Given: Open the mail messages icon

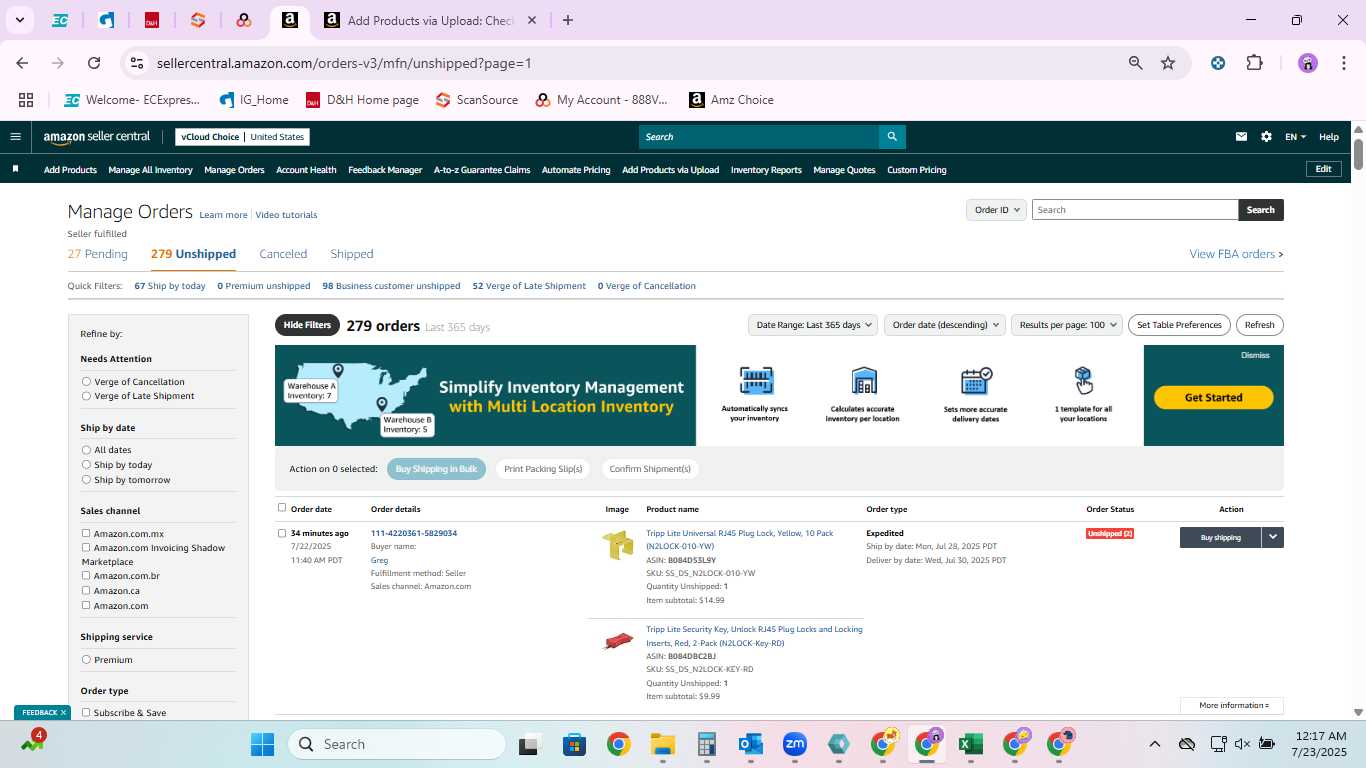Looking at the screenshot, I should click(x=1242, y=137).
